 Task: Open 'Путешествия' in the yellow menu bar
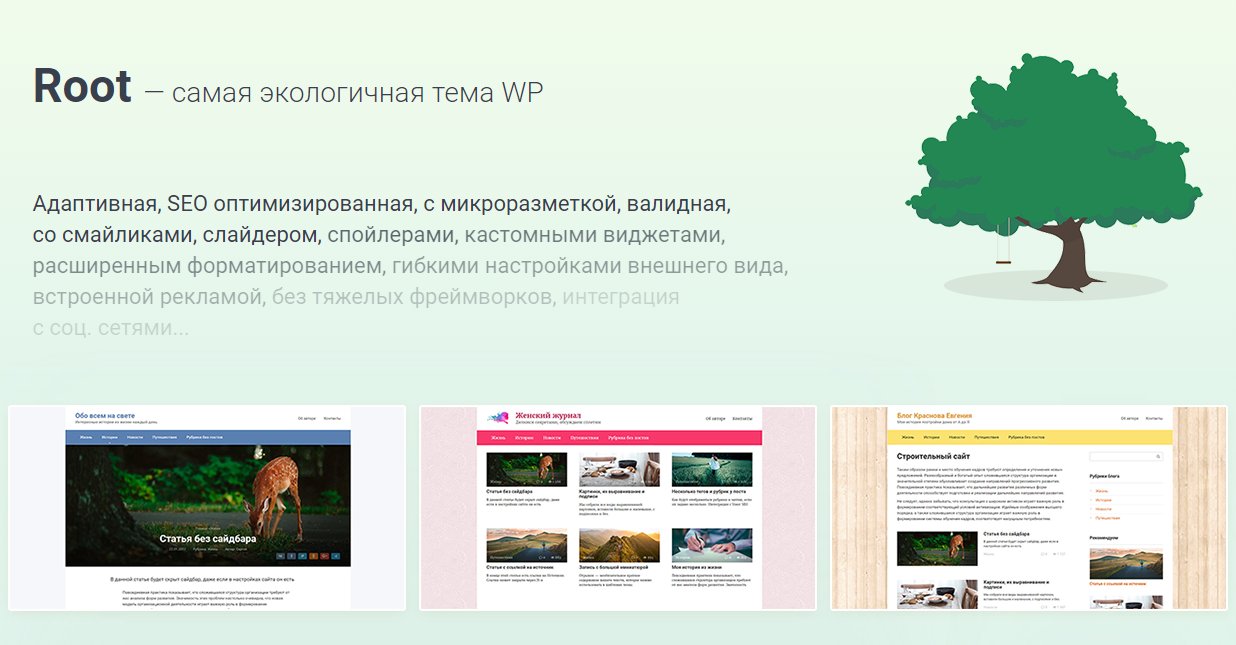click(986, 437)
